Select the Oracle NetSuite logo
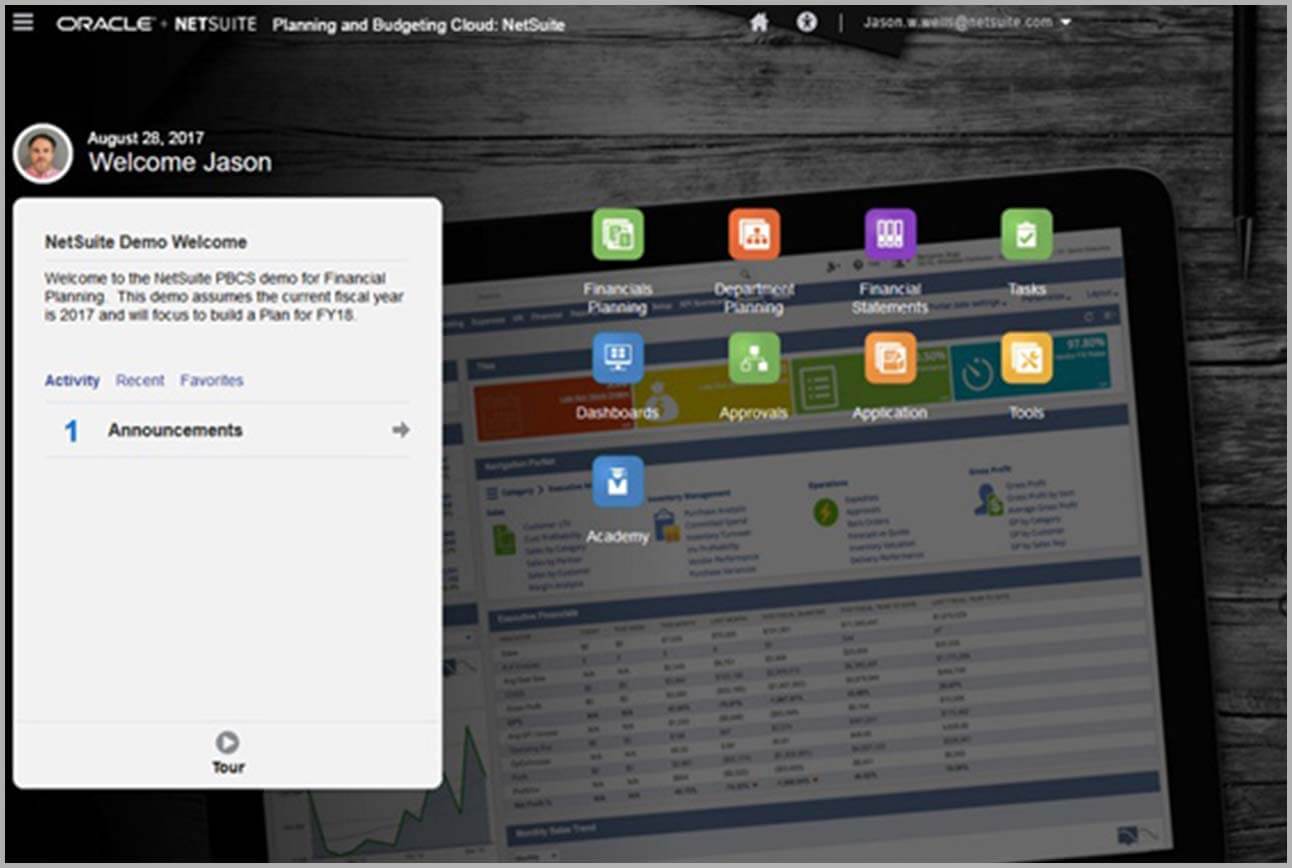Screen dimensions: 1292x868 click(x=156, y=24)
